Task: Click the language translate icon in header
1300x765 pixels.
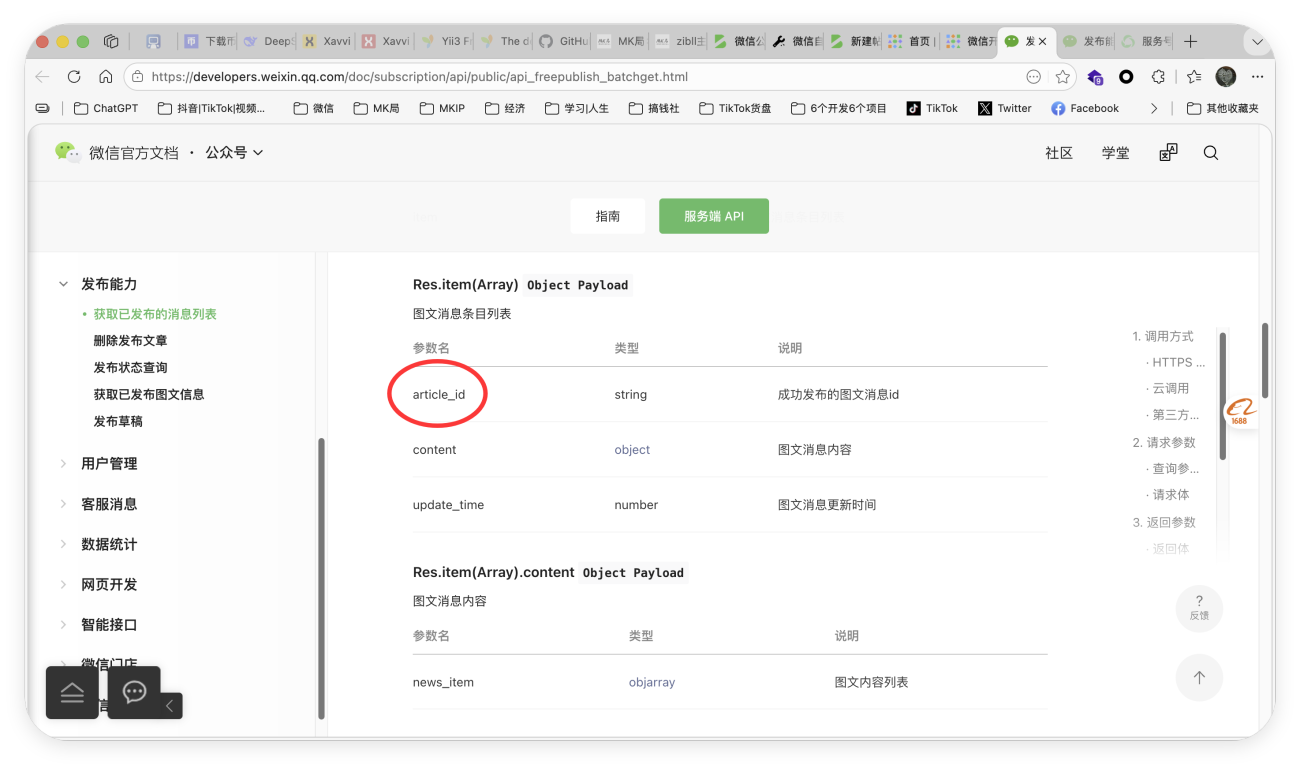Action: click(1168, 153)
